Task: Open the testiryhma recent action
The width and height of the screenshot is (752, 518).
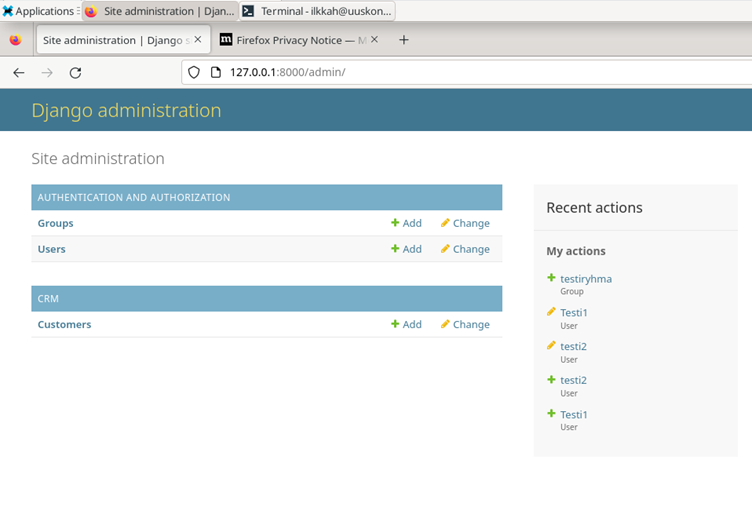Action: [585, 279]
